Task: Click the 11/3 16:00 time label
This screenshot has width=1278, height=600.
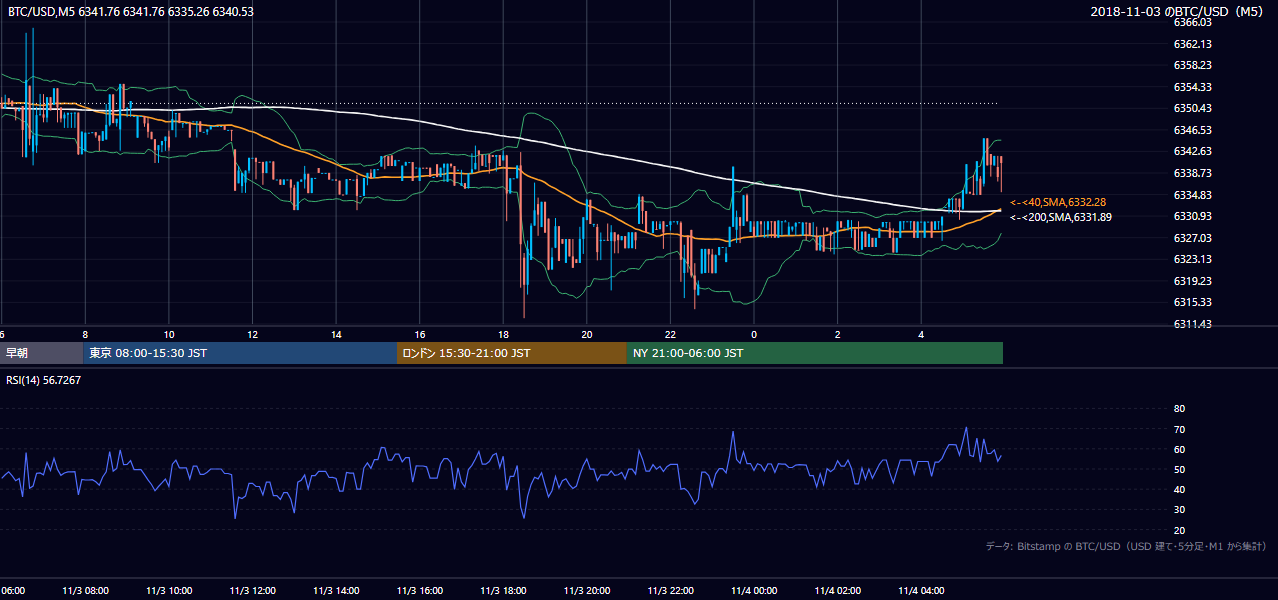Action: pyautogui.click(x=420, y=591)
